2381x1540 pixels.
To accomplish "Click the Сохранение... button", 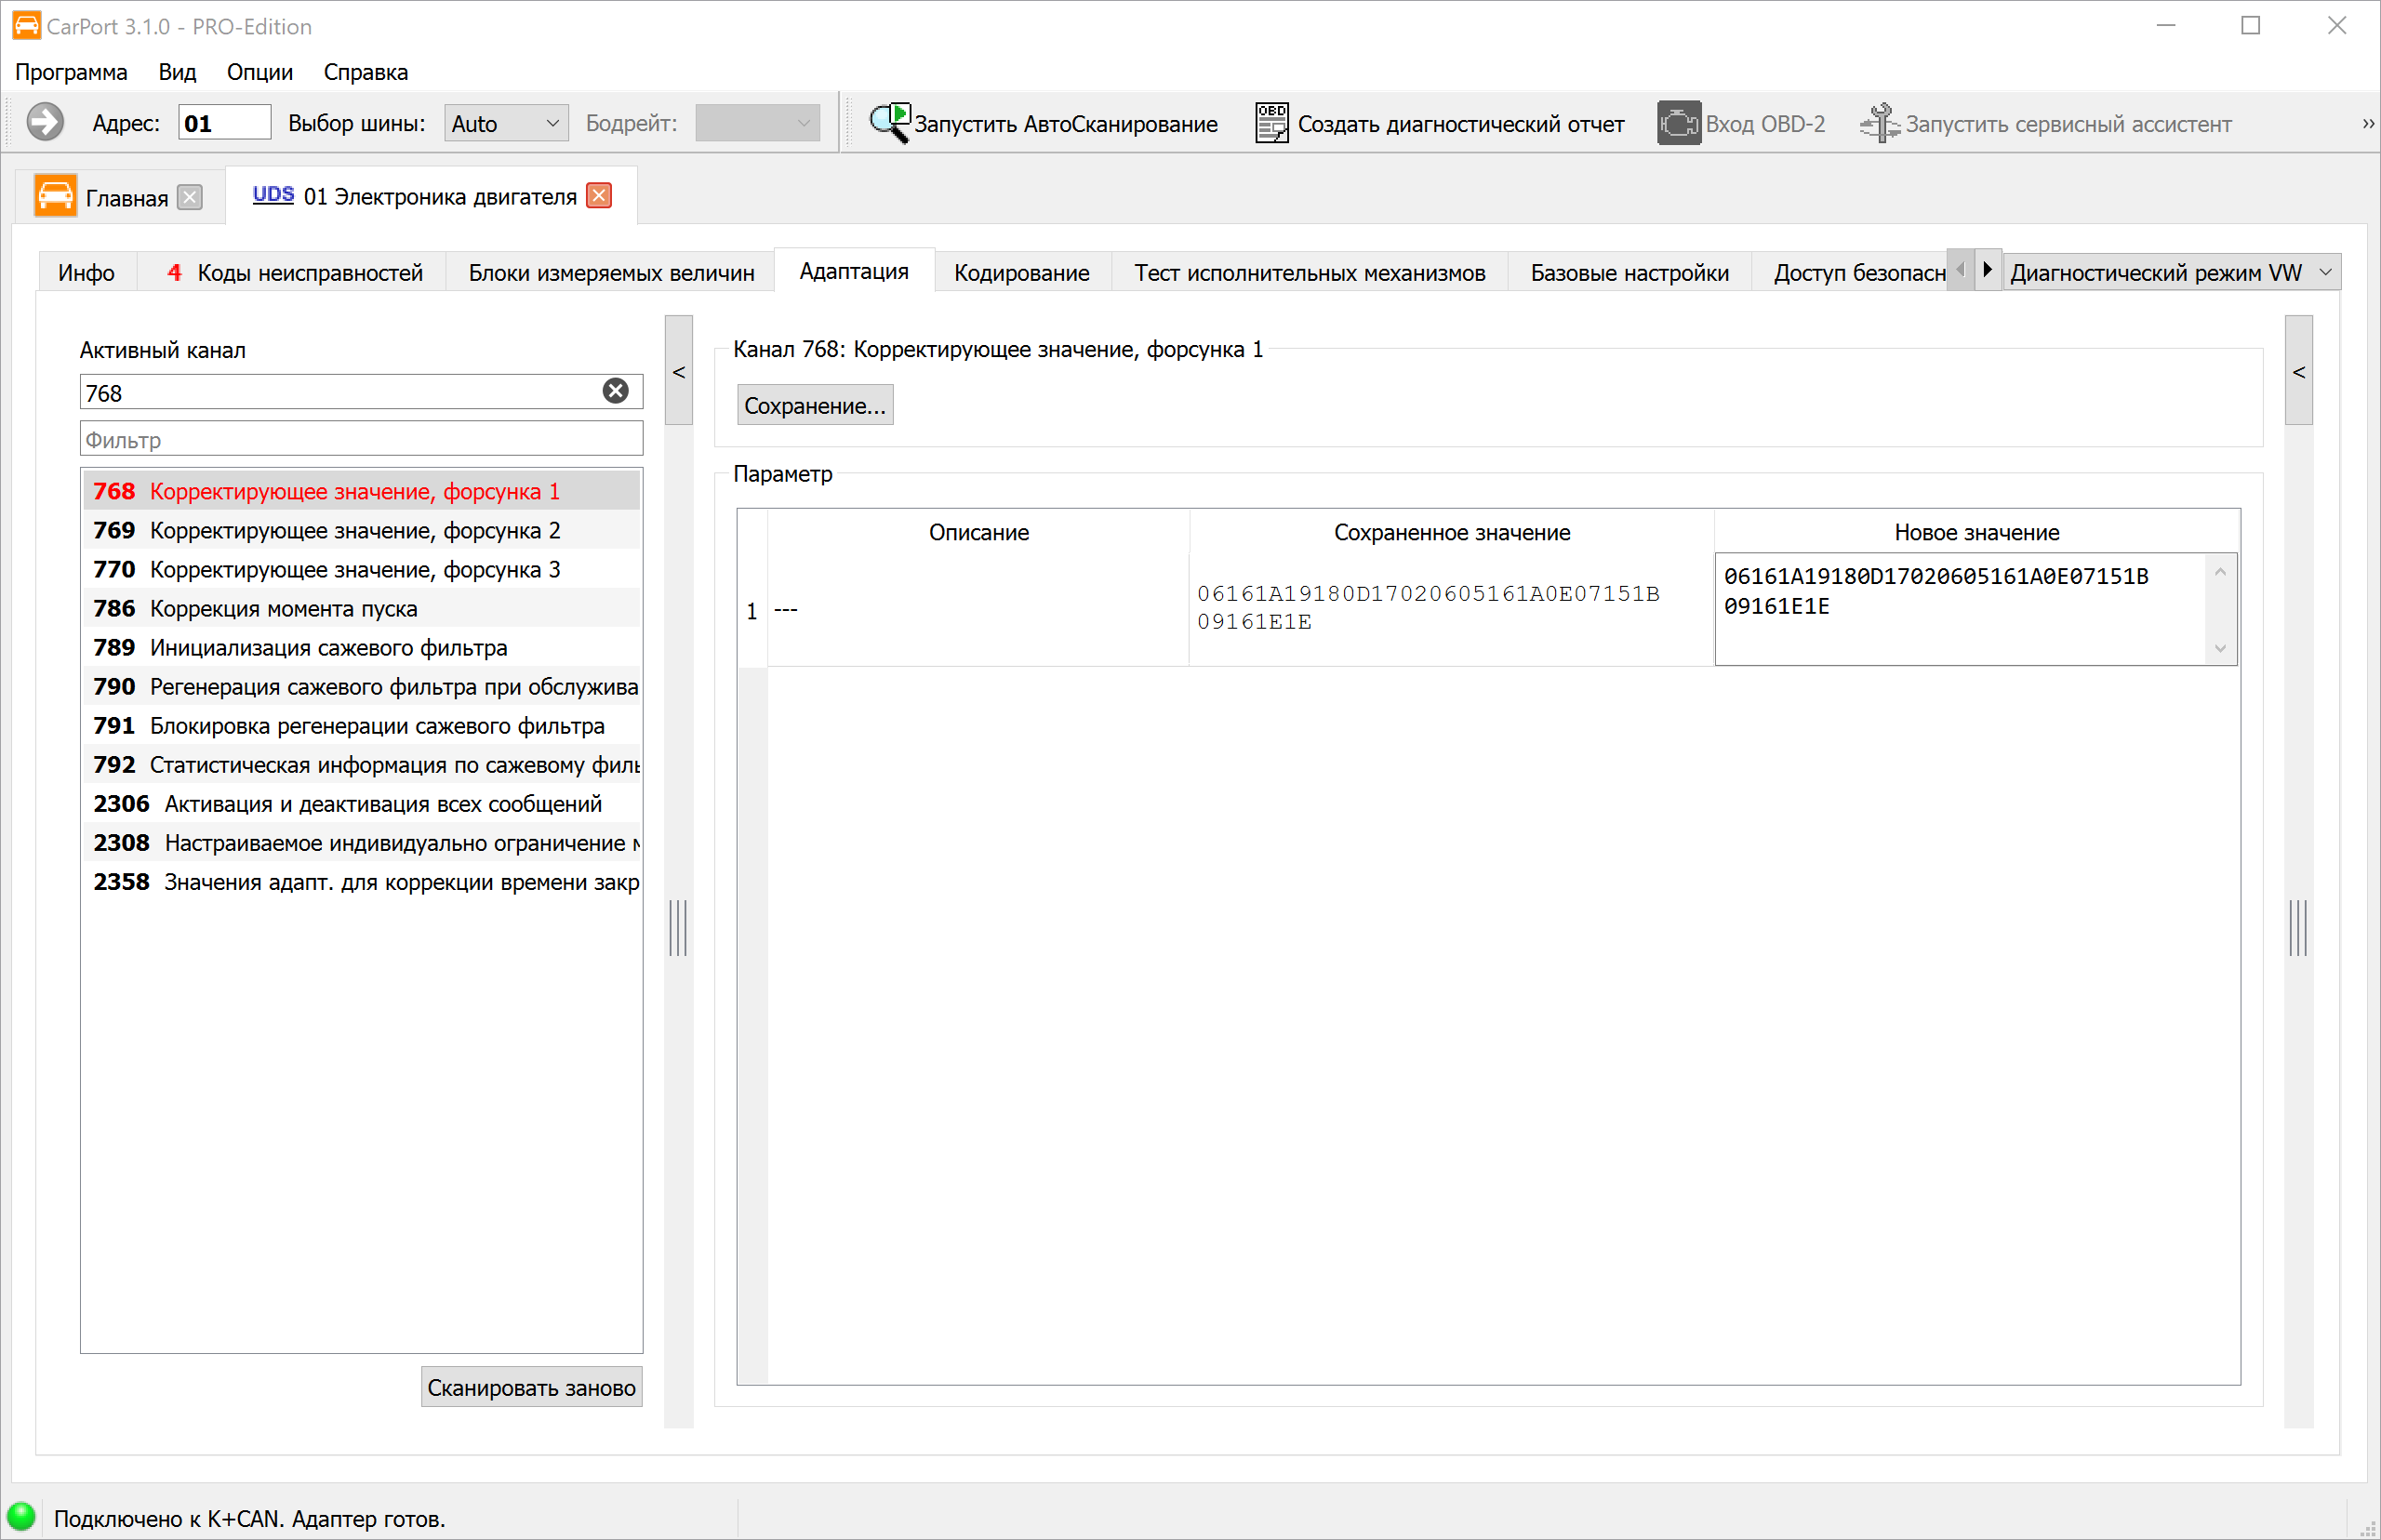I will pyautogui.click(x=815, y=406).
